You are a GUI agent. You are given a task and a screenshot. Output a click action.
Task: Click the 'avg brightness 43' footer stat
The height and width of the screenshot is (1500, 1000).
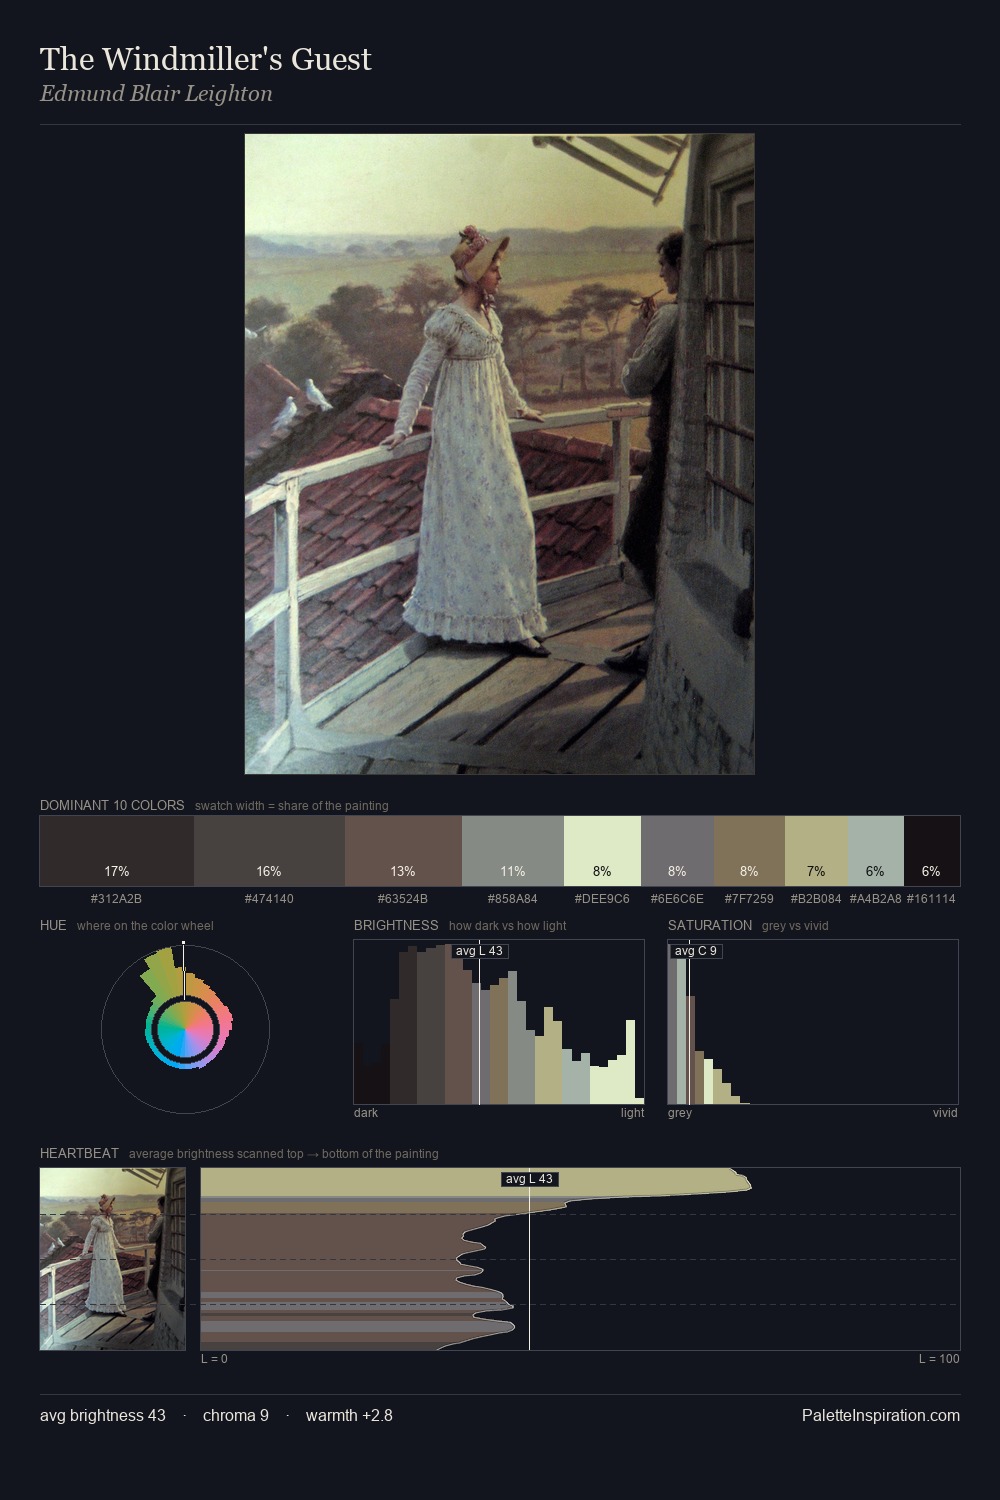pyautogui.click(x=103, y=1415)
